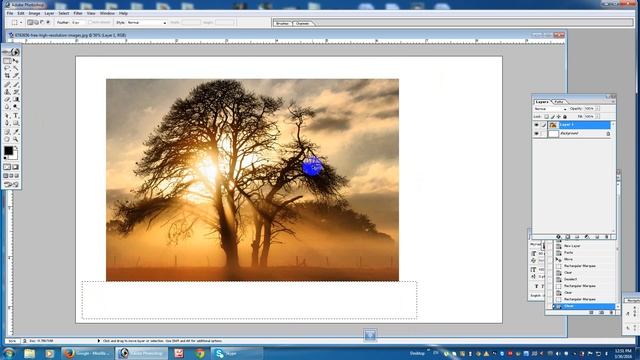
Task: Select the Deselect history state
Action: pyautogui.click(x=570, y=279)
